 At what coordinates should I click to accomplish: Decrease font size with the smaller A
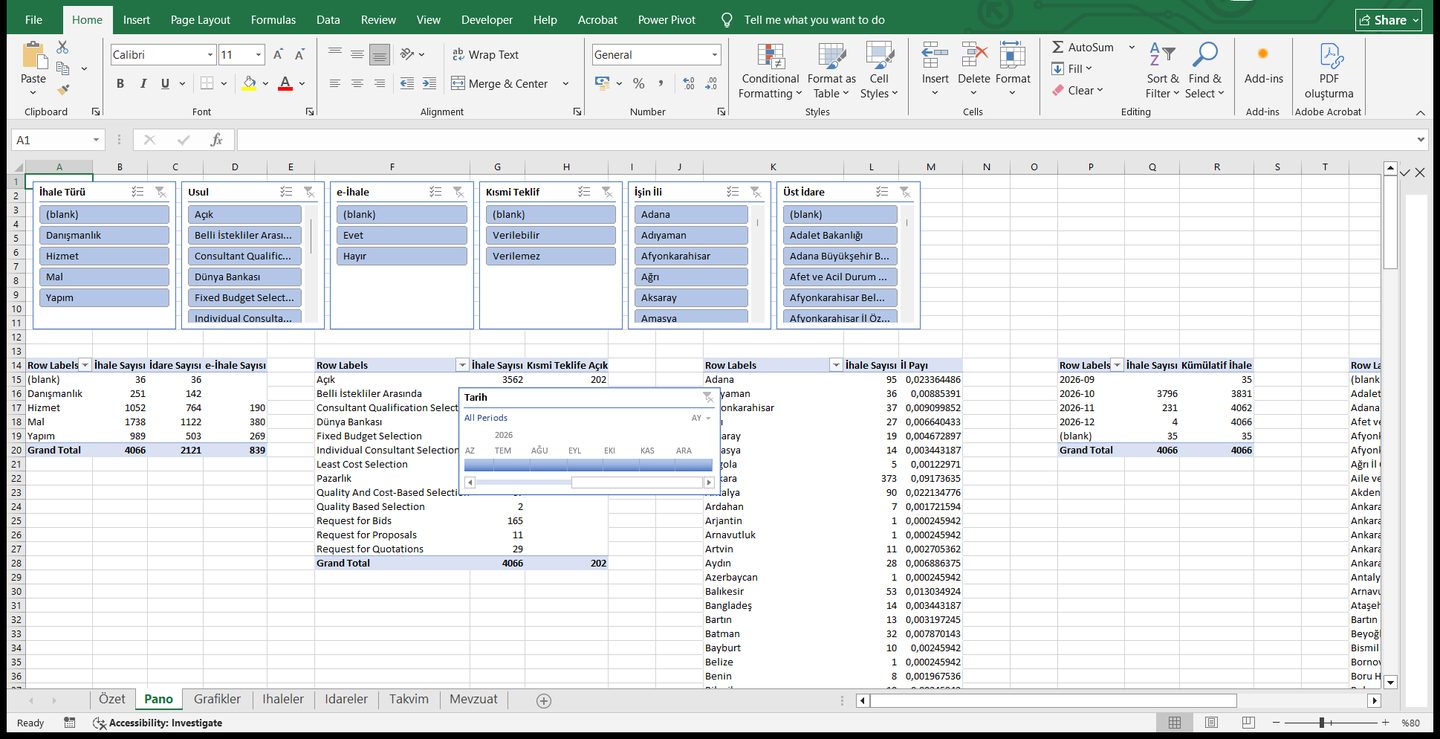click(300, 55)
